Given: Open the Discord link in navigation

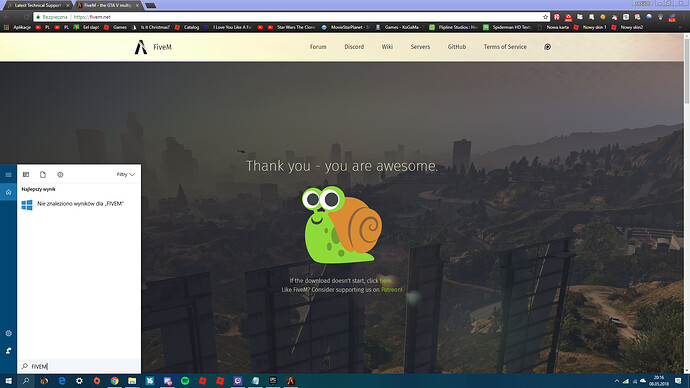Looking at the screenshot, I should (354, 47).
